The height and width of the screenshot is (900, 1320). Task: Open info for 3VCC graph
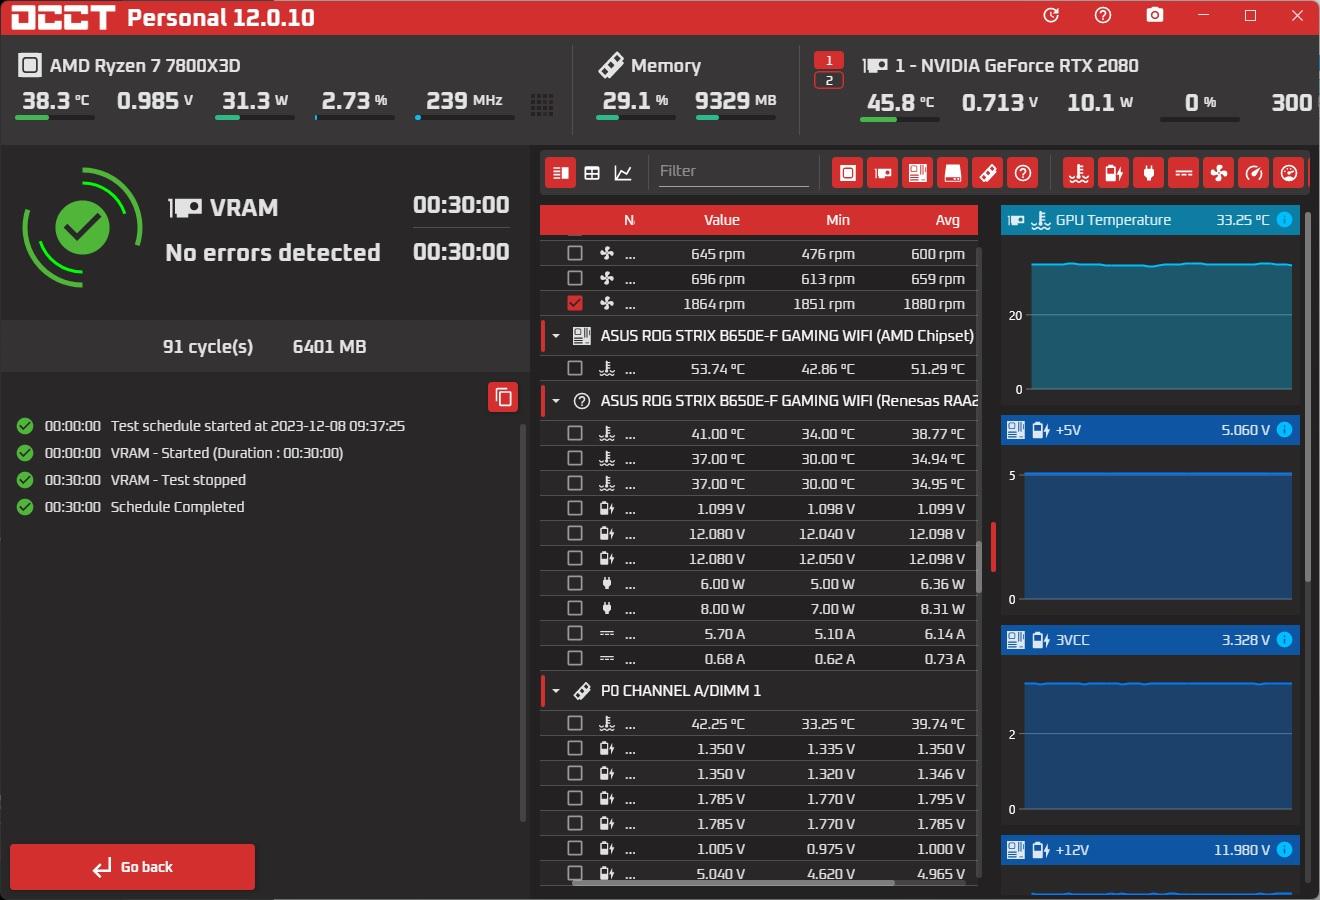pyautogui.click(x=1285, y=640)
